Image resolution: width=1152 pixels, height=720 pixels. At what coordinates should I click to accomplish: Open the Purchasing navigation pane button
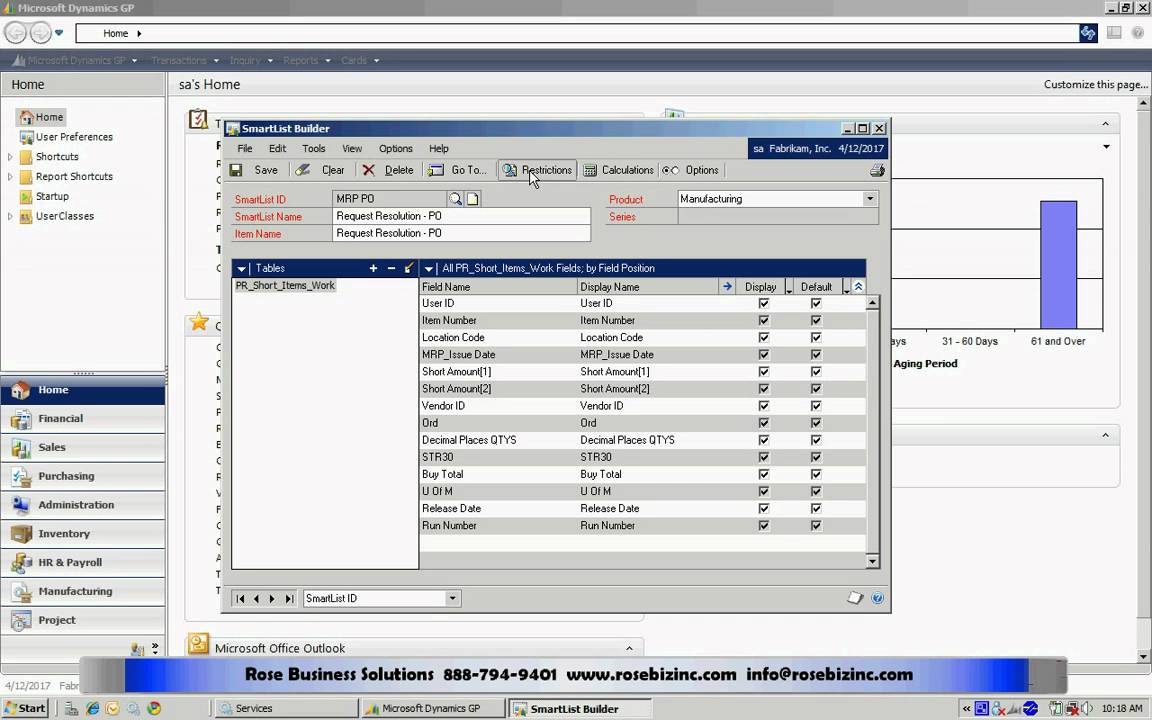83,476
